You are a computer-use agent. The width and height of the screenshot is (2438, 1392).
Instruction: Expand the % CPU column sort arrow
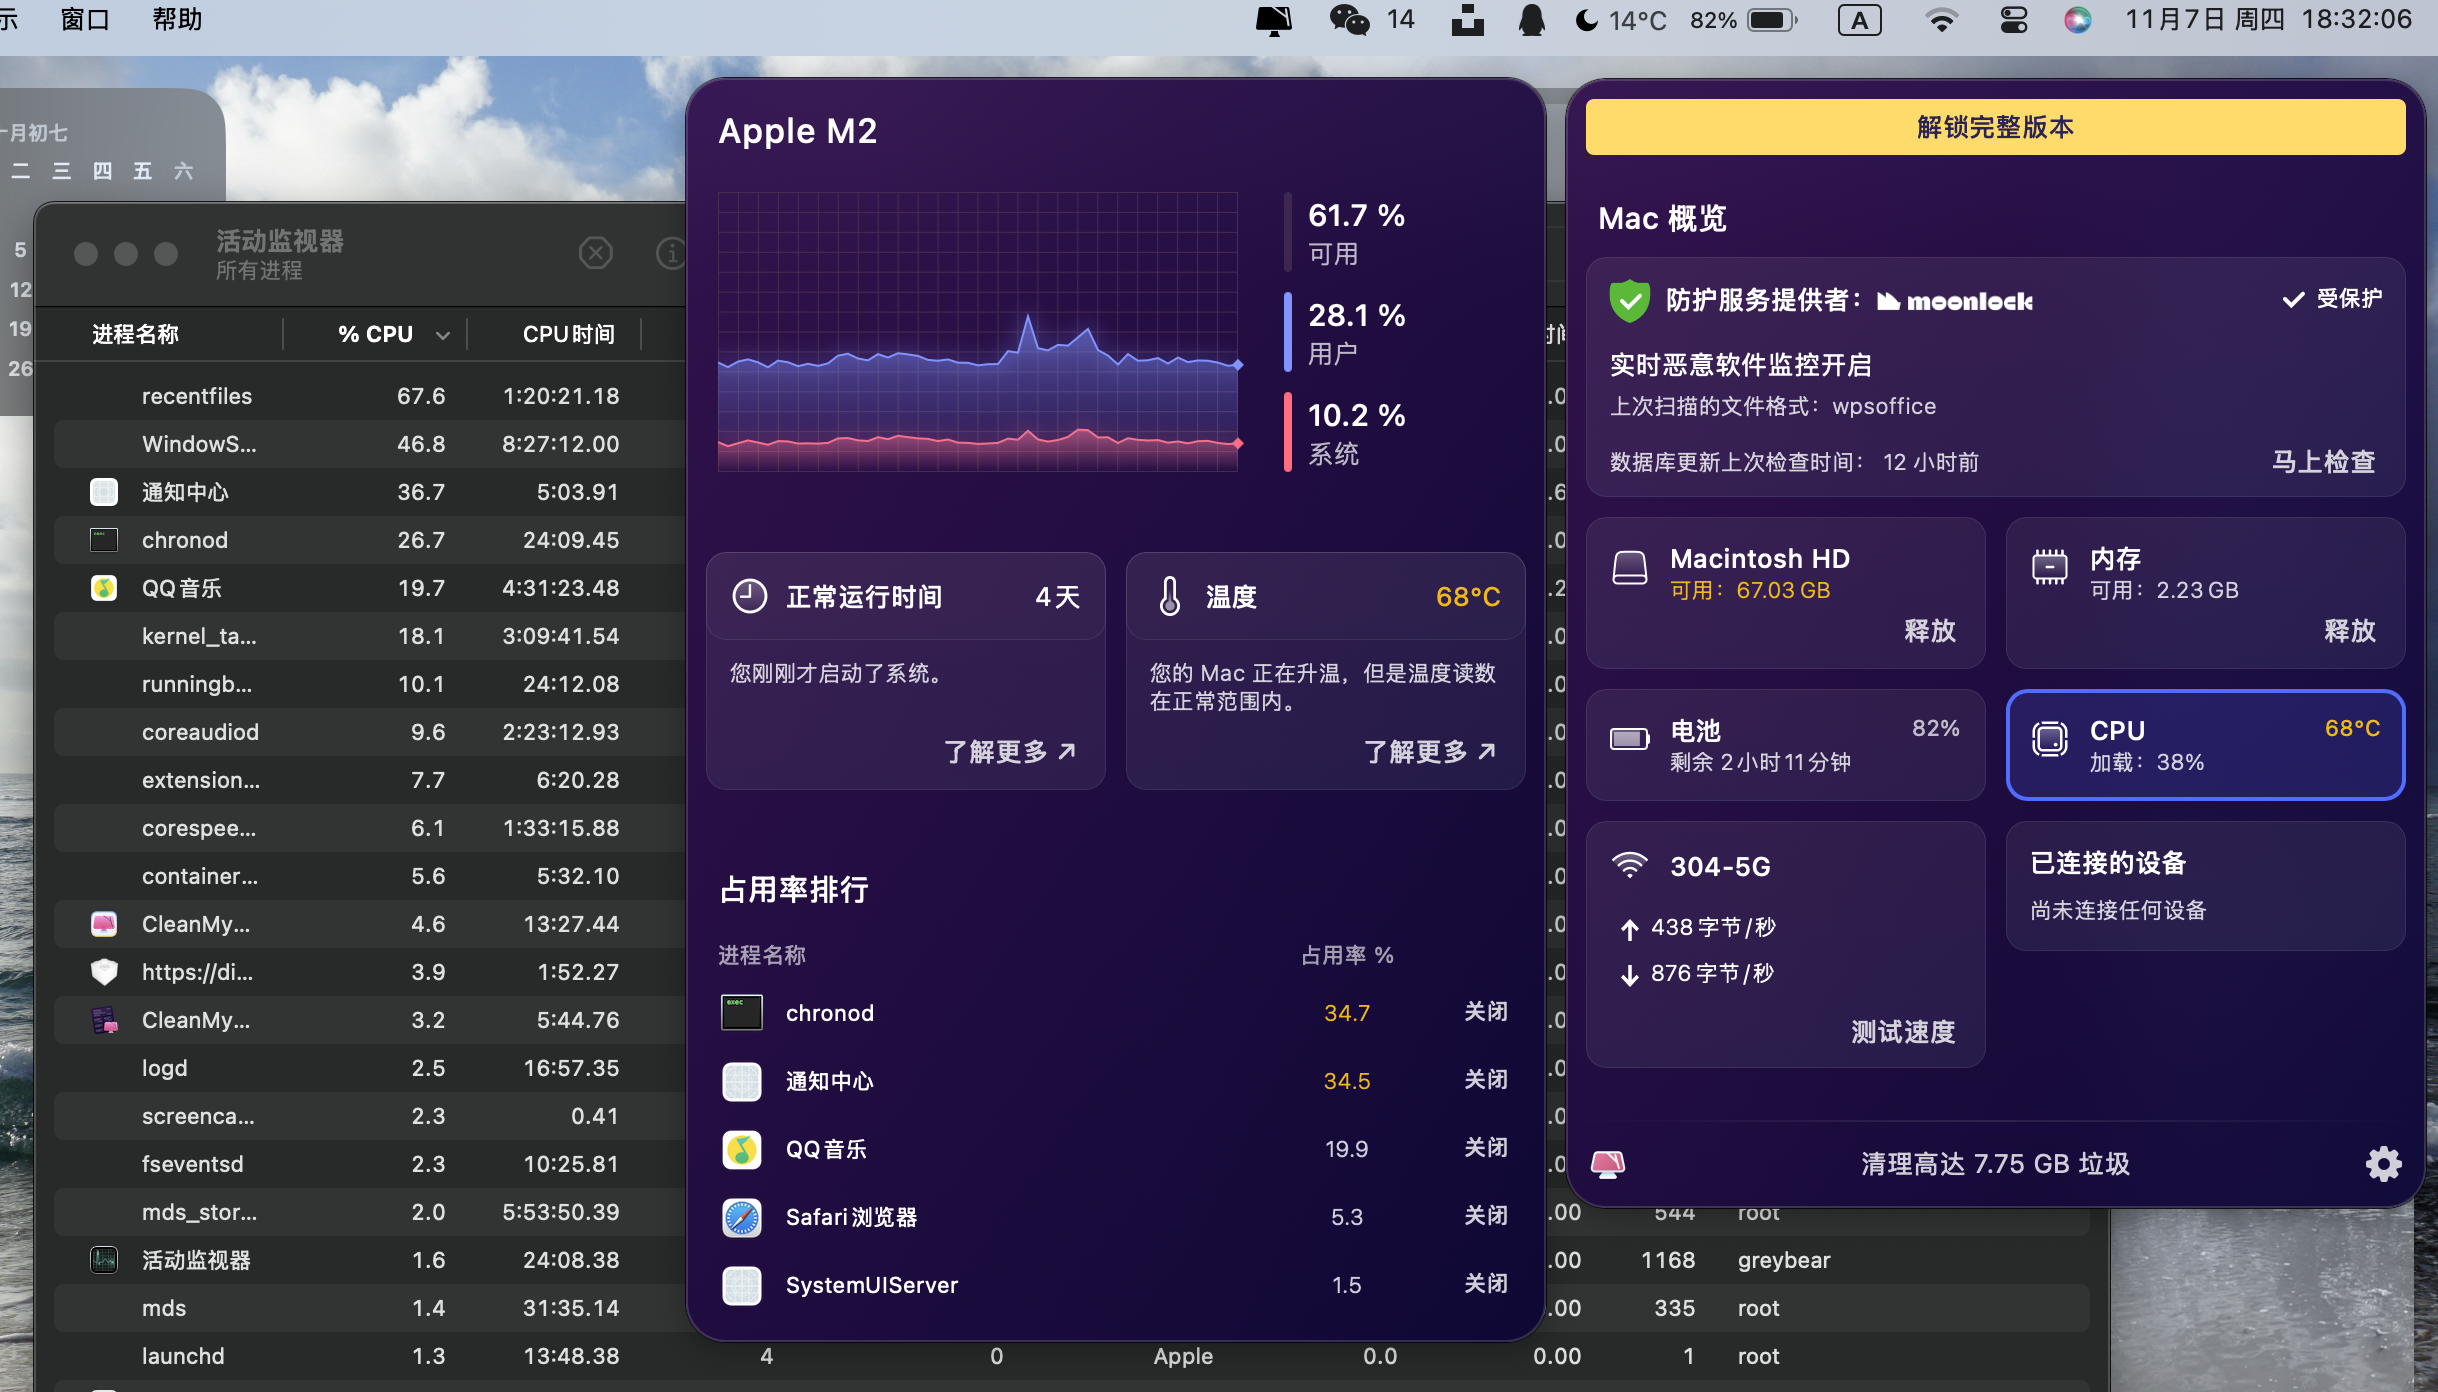443,335
